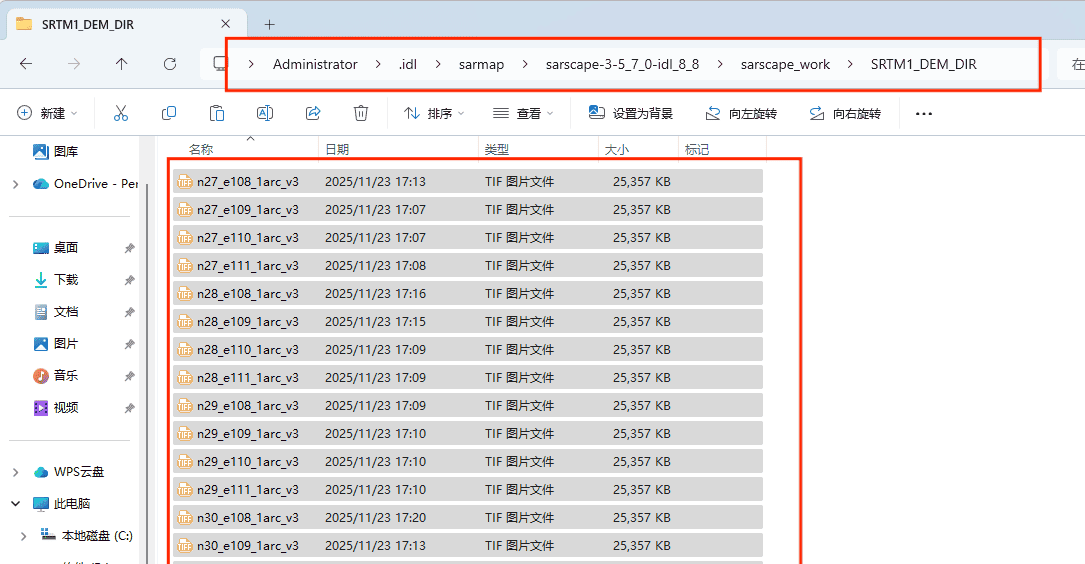Viewport: 1085px width, 564px height.
Task: Click TIF icon of n29_e111_1arc_v3
Action: pyautogui.click(x=185, y=489)
